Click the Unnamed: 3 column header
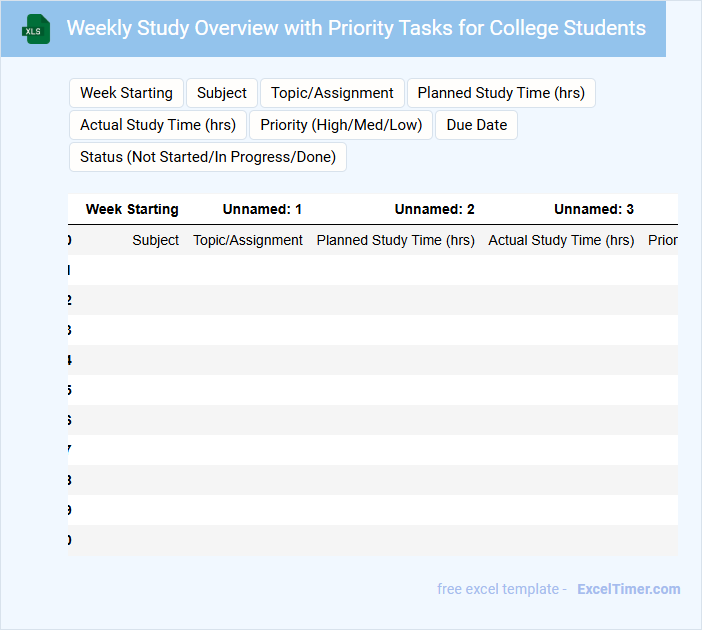 594,209
